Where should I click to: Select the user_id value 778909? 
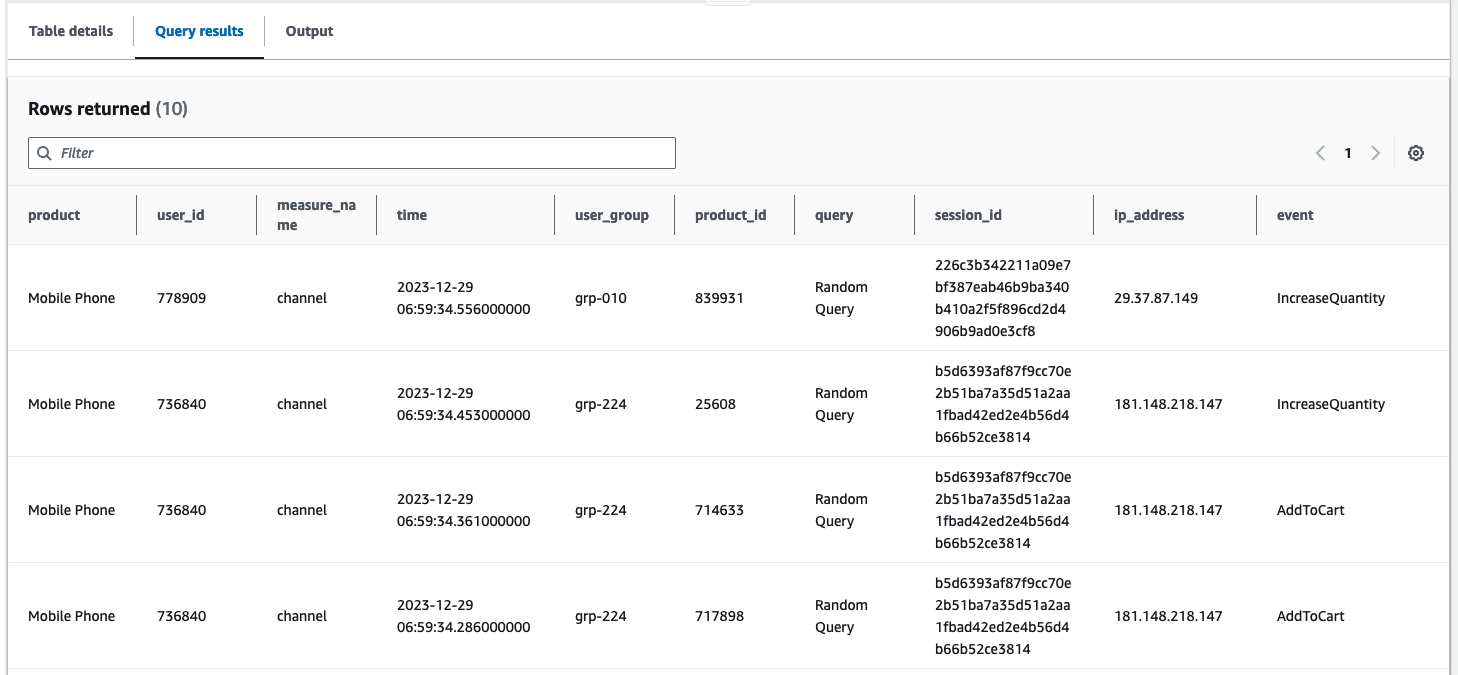pos(181,297)
